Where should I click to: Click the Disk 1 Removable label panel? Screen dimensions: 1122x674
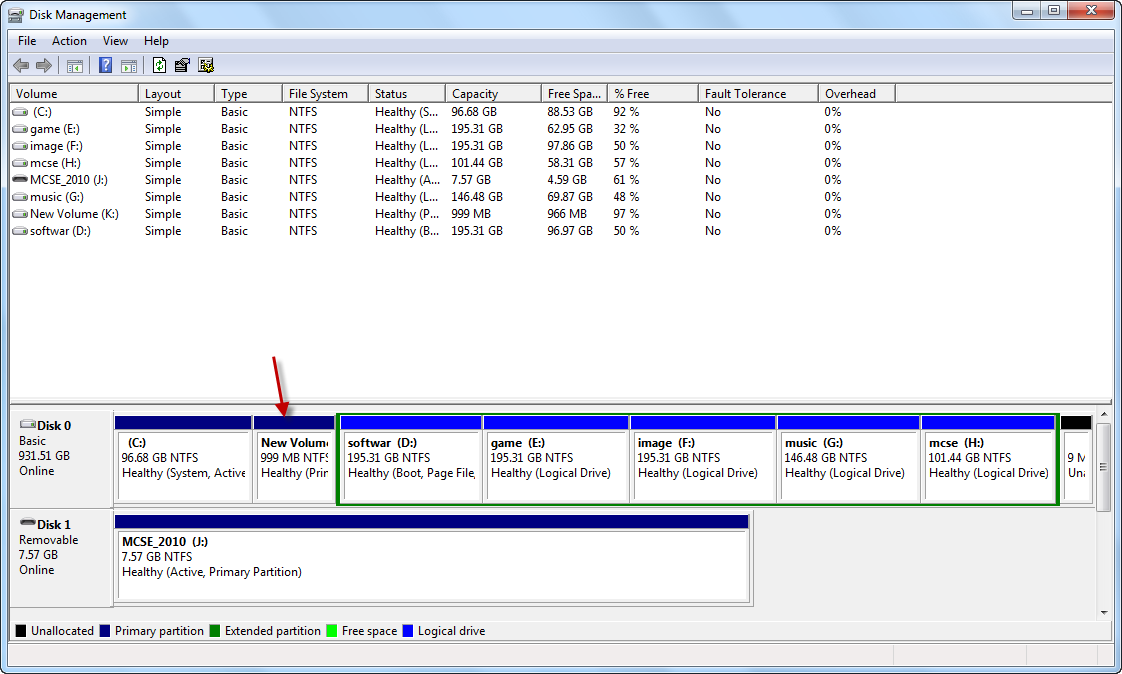tap(60, 555)
